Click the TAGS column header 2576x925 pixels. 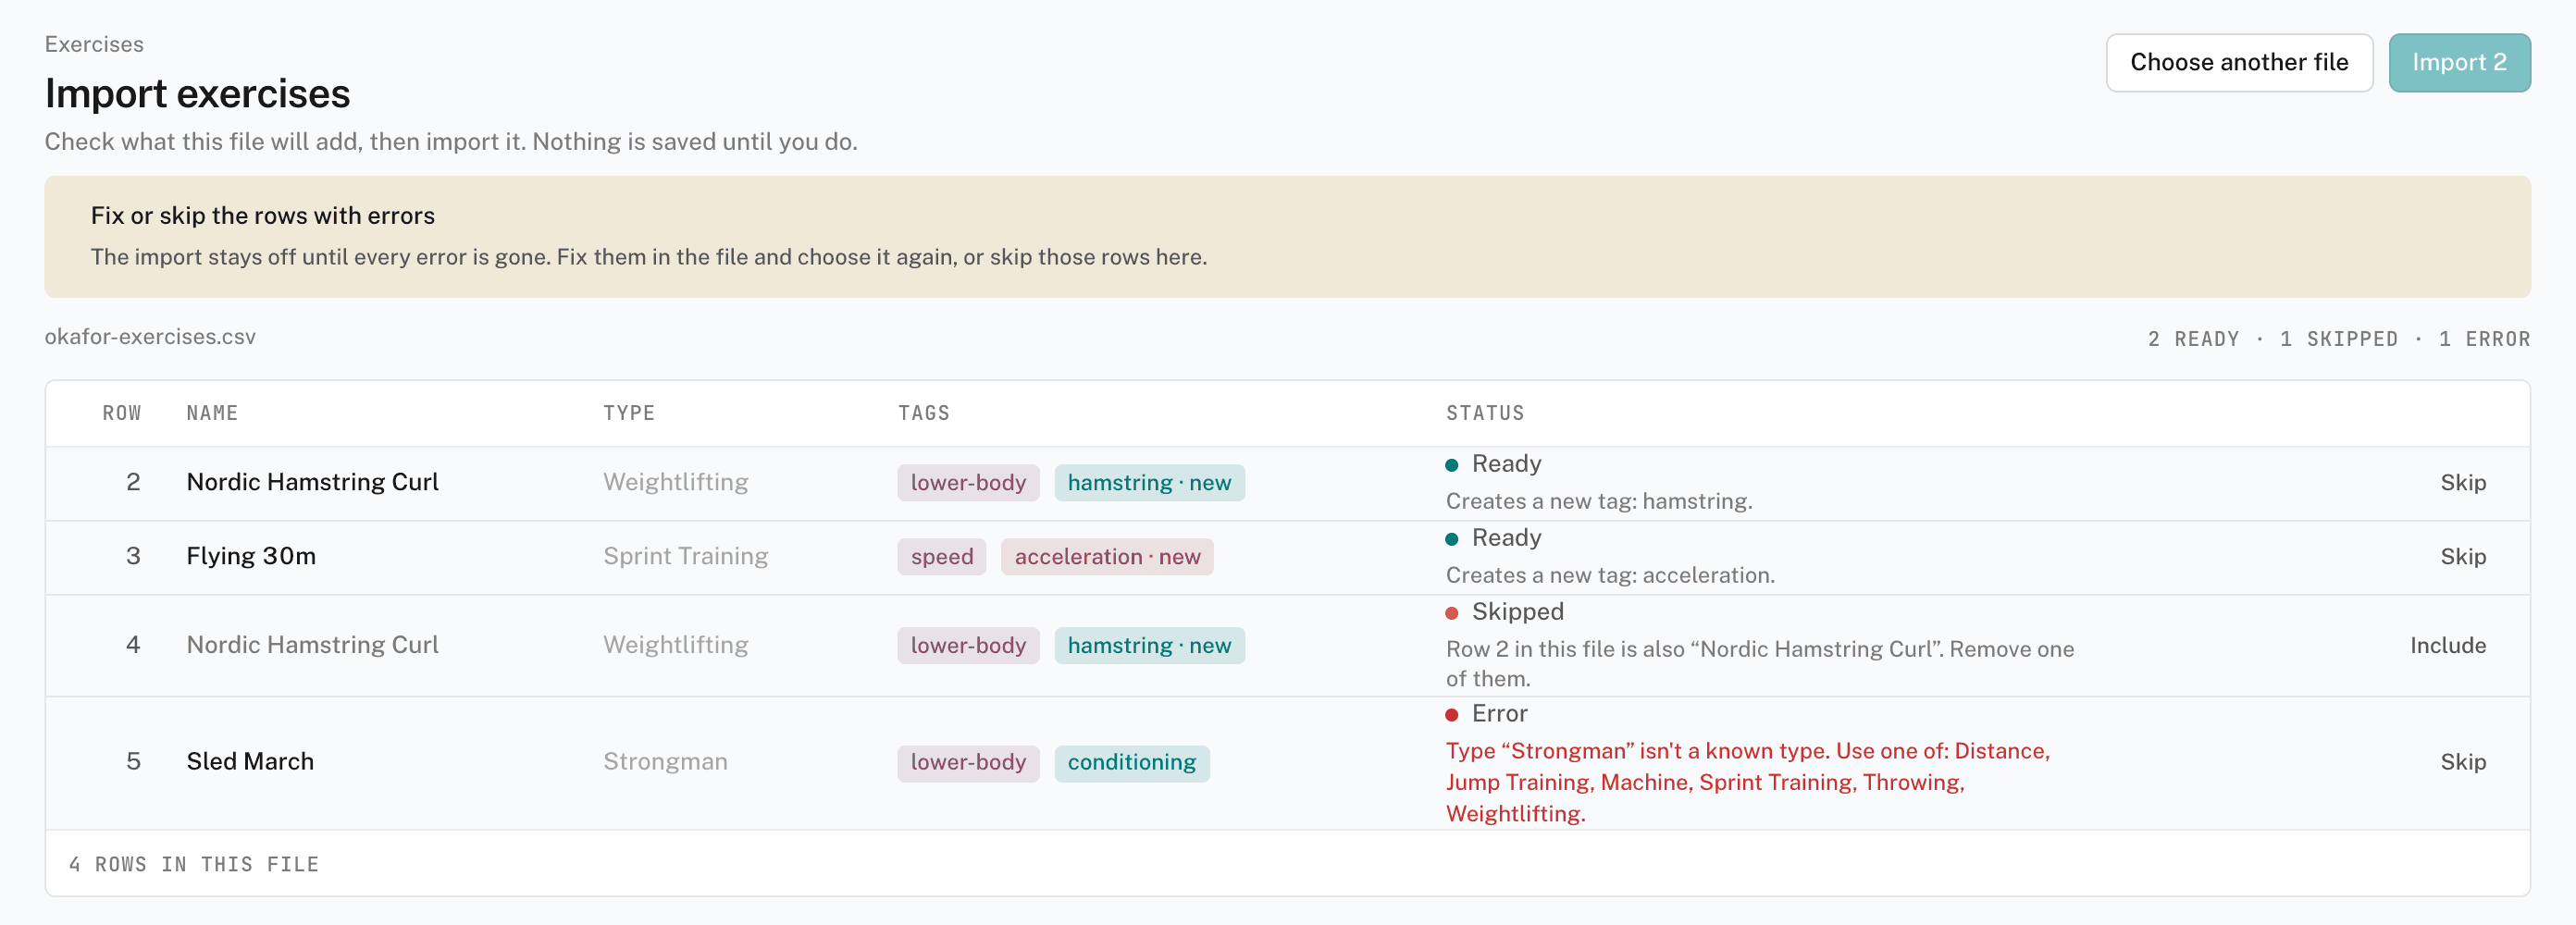click(x=923, y=413)
